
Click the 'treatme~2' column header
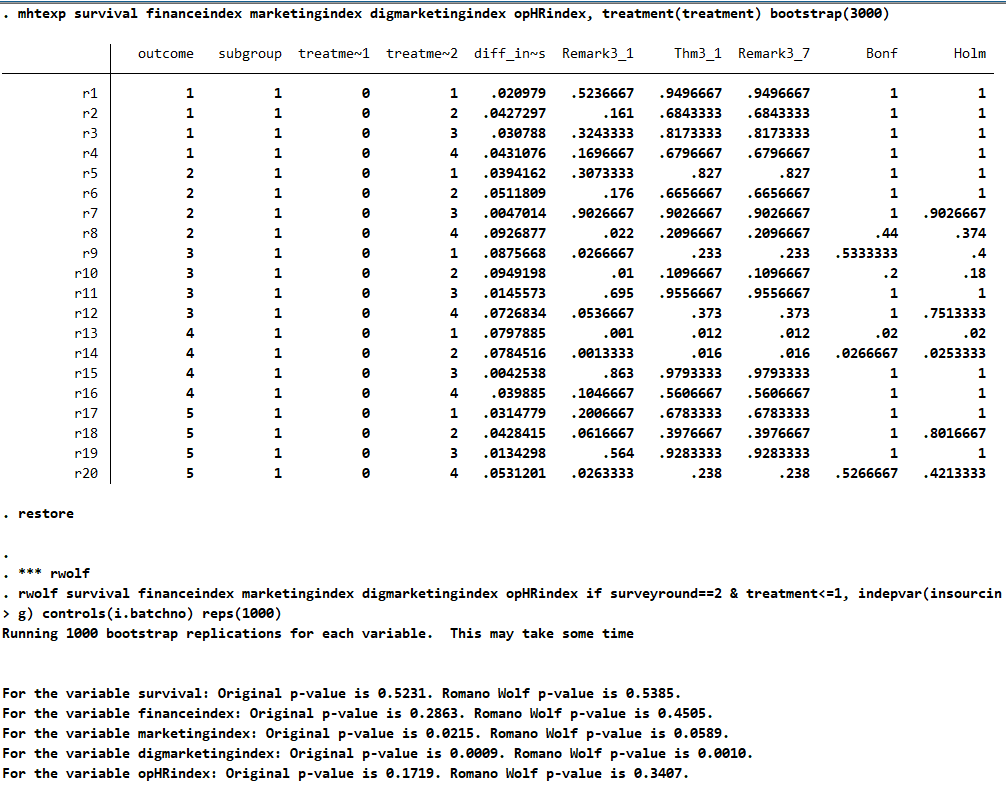click(x=422, y=53)
